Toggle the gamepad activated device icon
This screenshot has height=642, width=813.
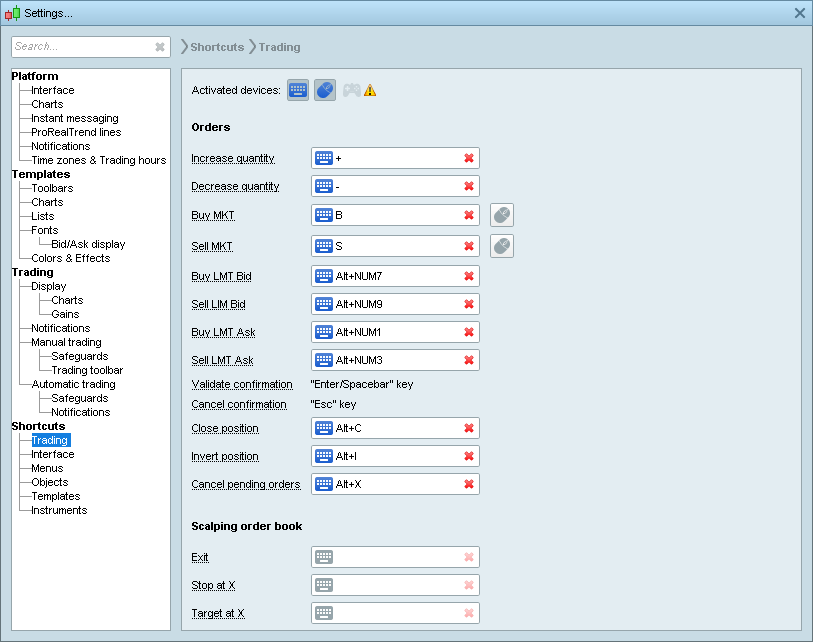point(351,90)
